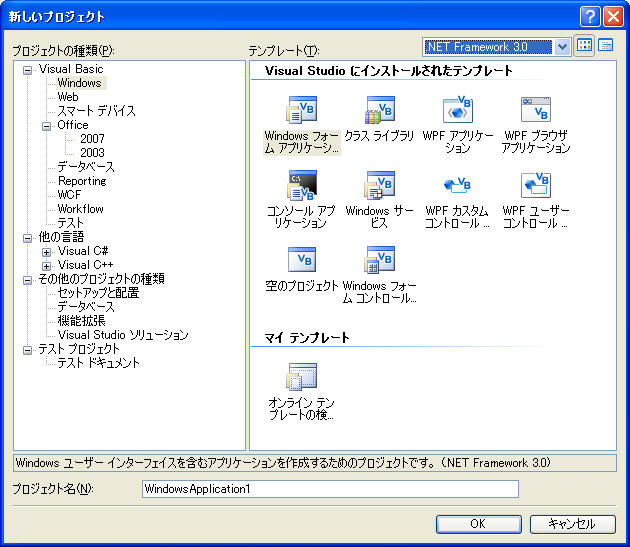Select Windows under Visual Basic
Viewport: 630px width, 547px height.
pos(80,83)
